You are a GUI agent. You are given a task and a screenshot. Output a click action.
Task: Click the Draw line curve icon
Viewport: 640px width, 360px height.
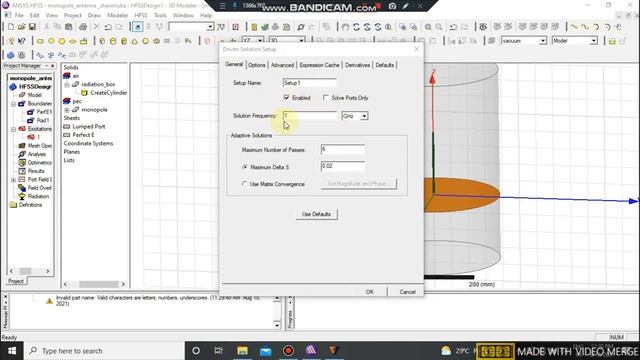(574, 27)
